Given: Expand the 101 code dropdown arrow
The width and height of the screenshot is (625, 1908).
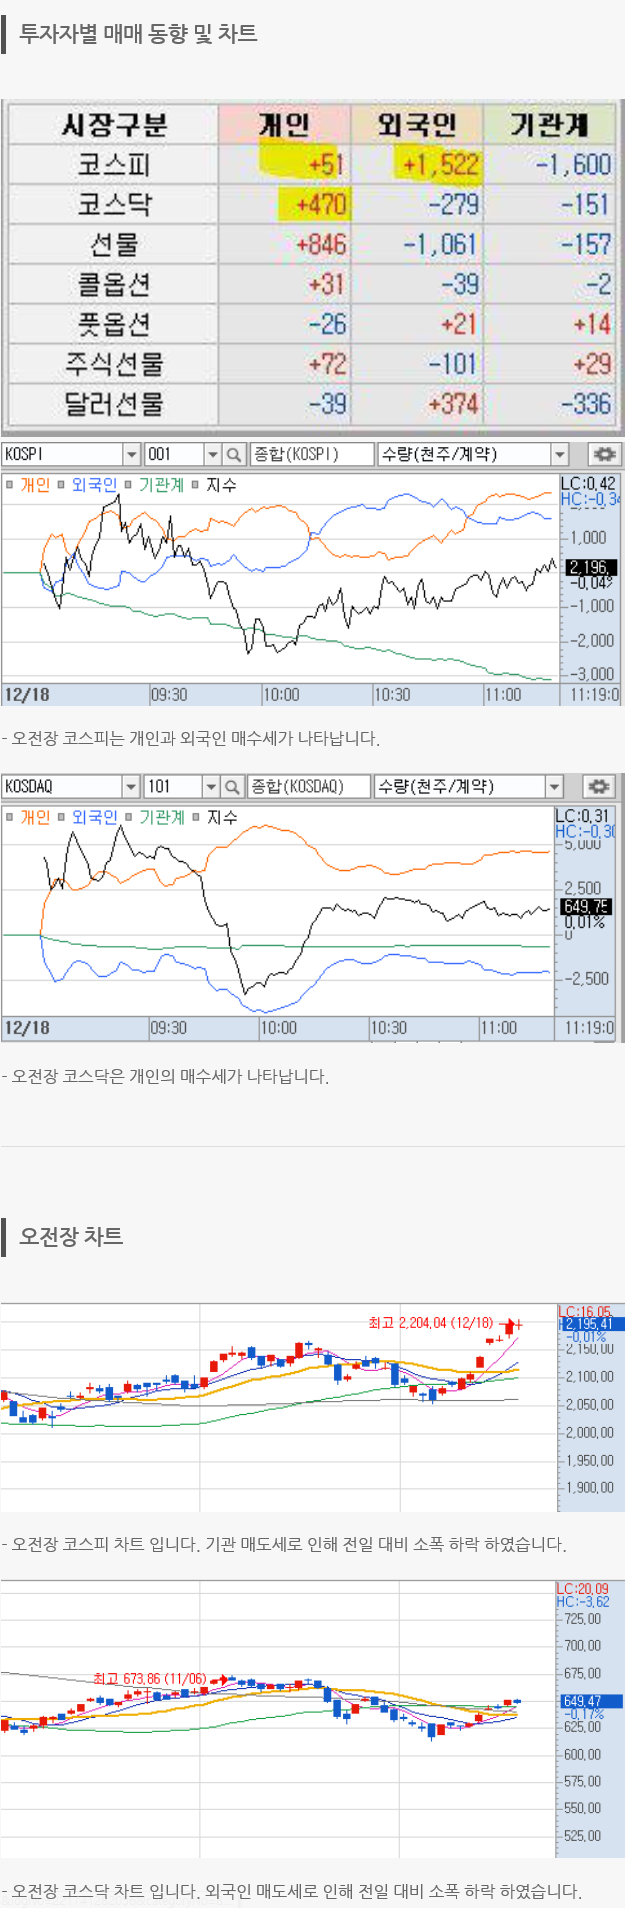Looking at the screenshot, I should (x=210, y=787).
